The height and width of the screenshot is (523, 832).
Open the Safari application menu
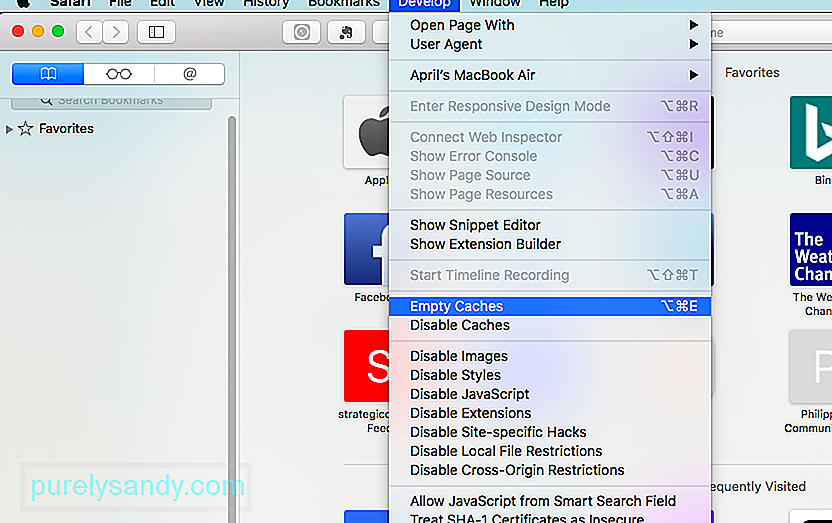pyautogui.click(x=70, y=4)
